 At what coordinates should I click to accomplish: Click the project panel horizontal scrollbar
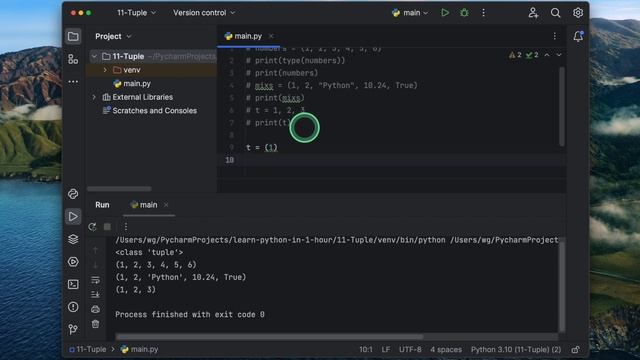[x=119, y=189]
